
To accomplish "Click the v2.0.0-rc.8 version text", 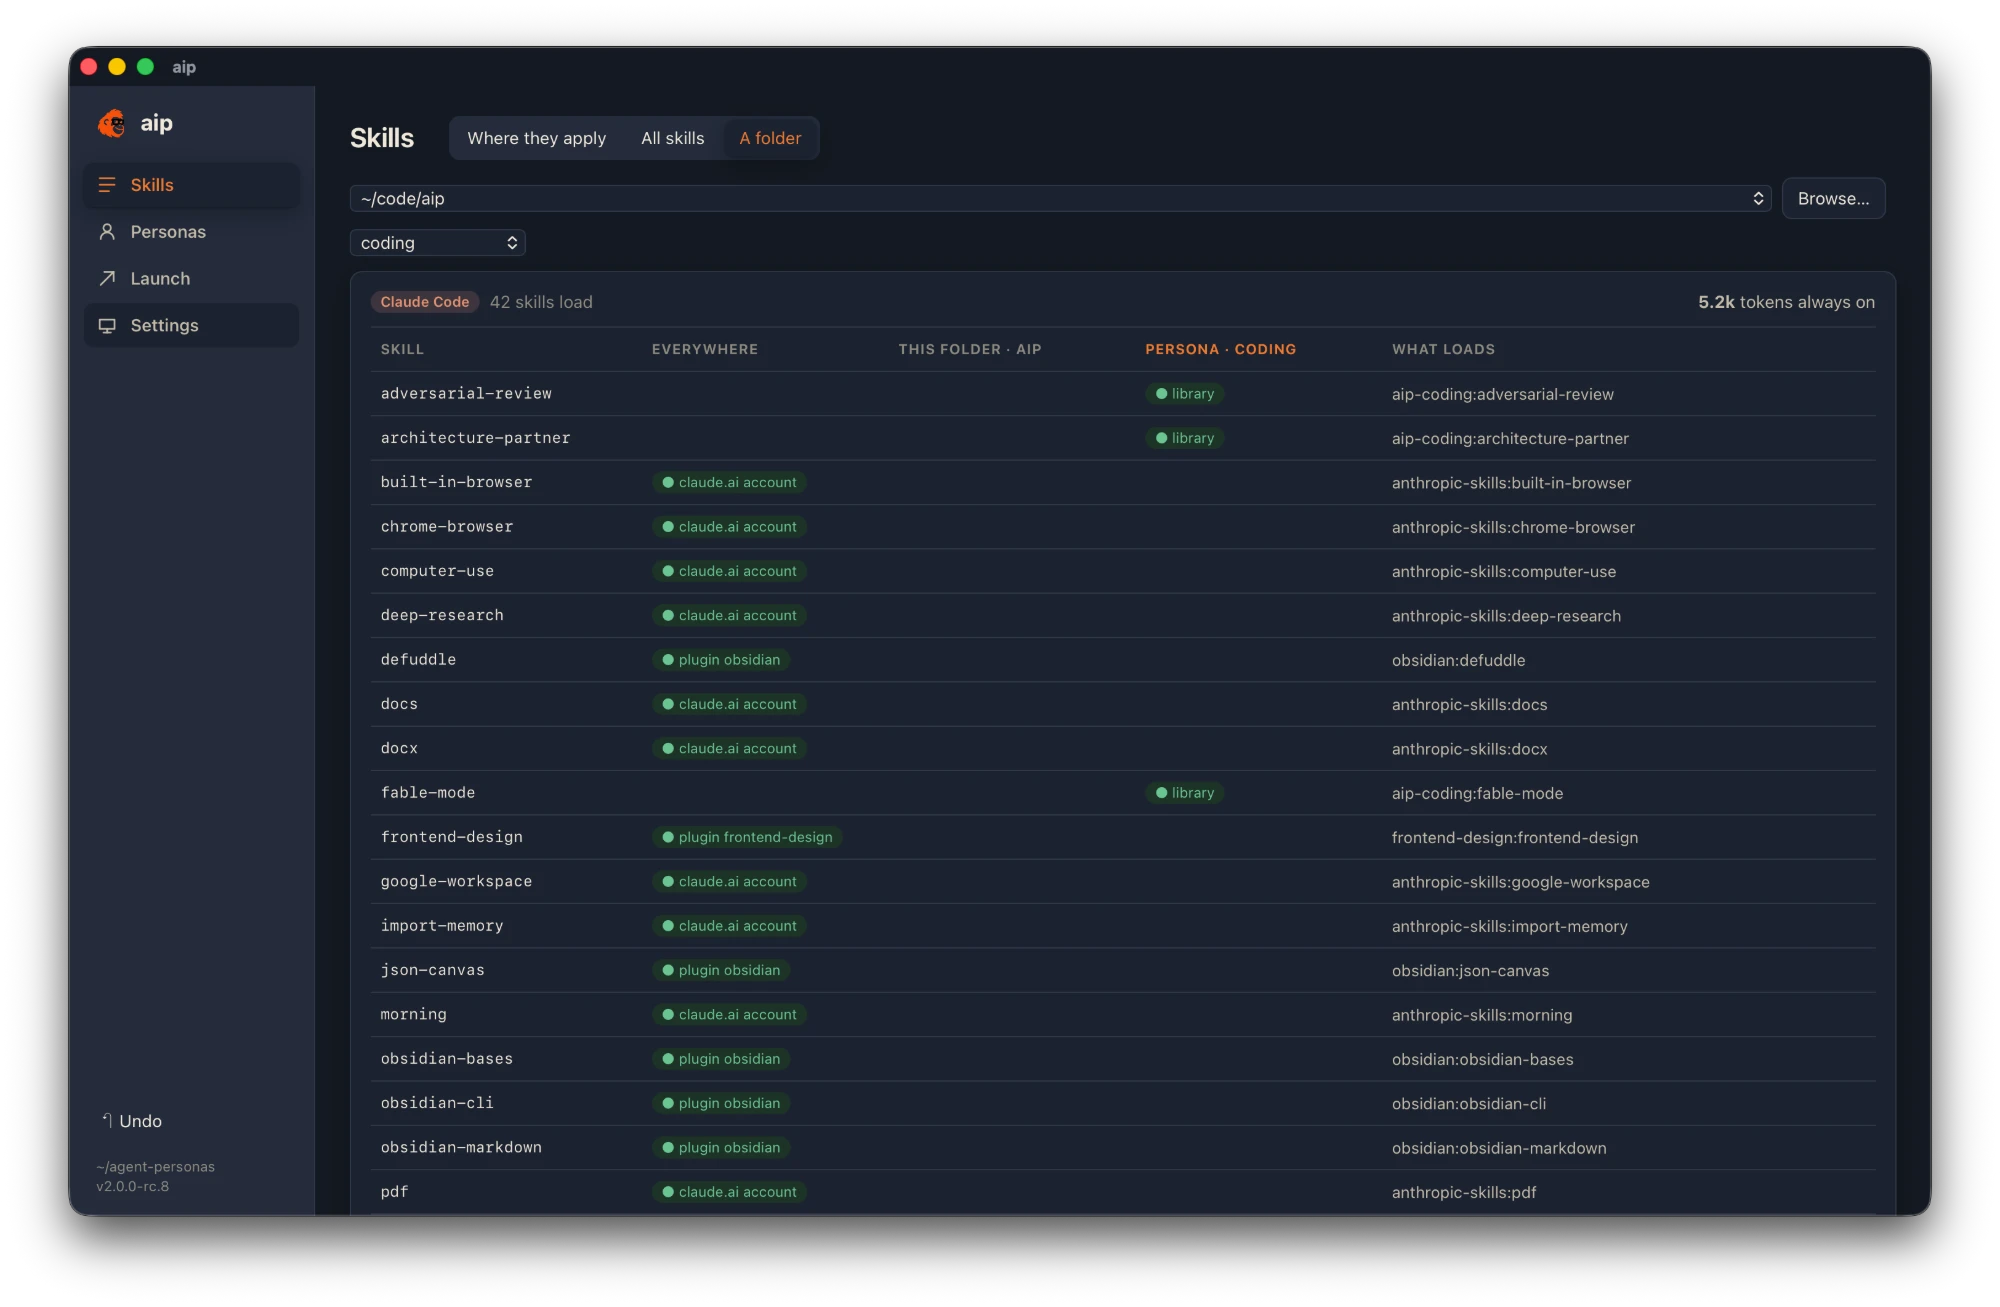I will coord(133,1187).
